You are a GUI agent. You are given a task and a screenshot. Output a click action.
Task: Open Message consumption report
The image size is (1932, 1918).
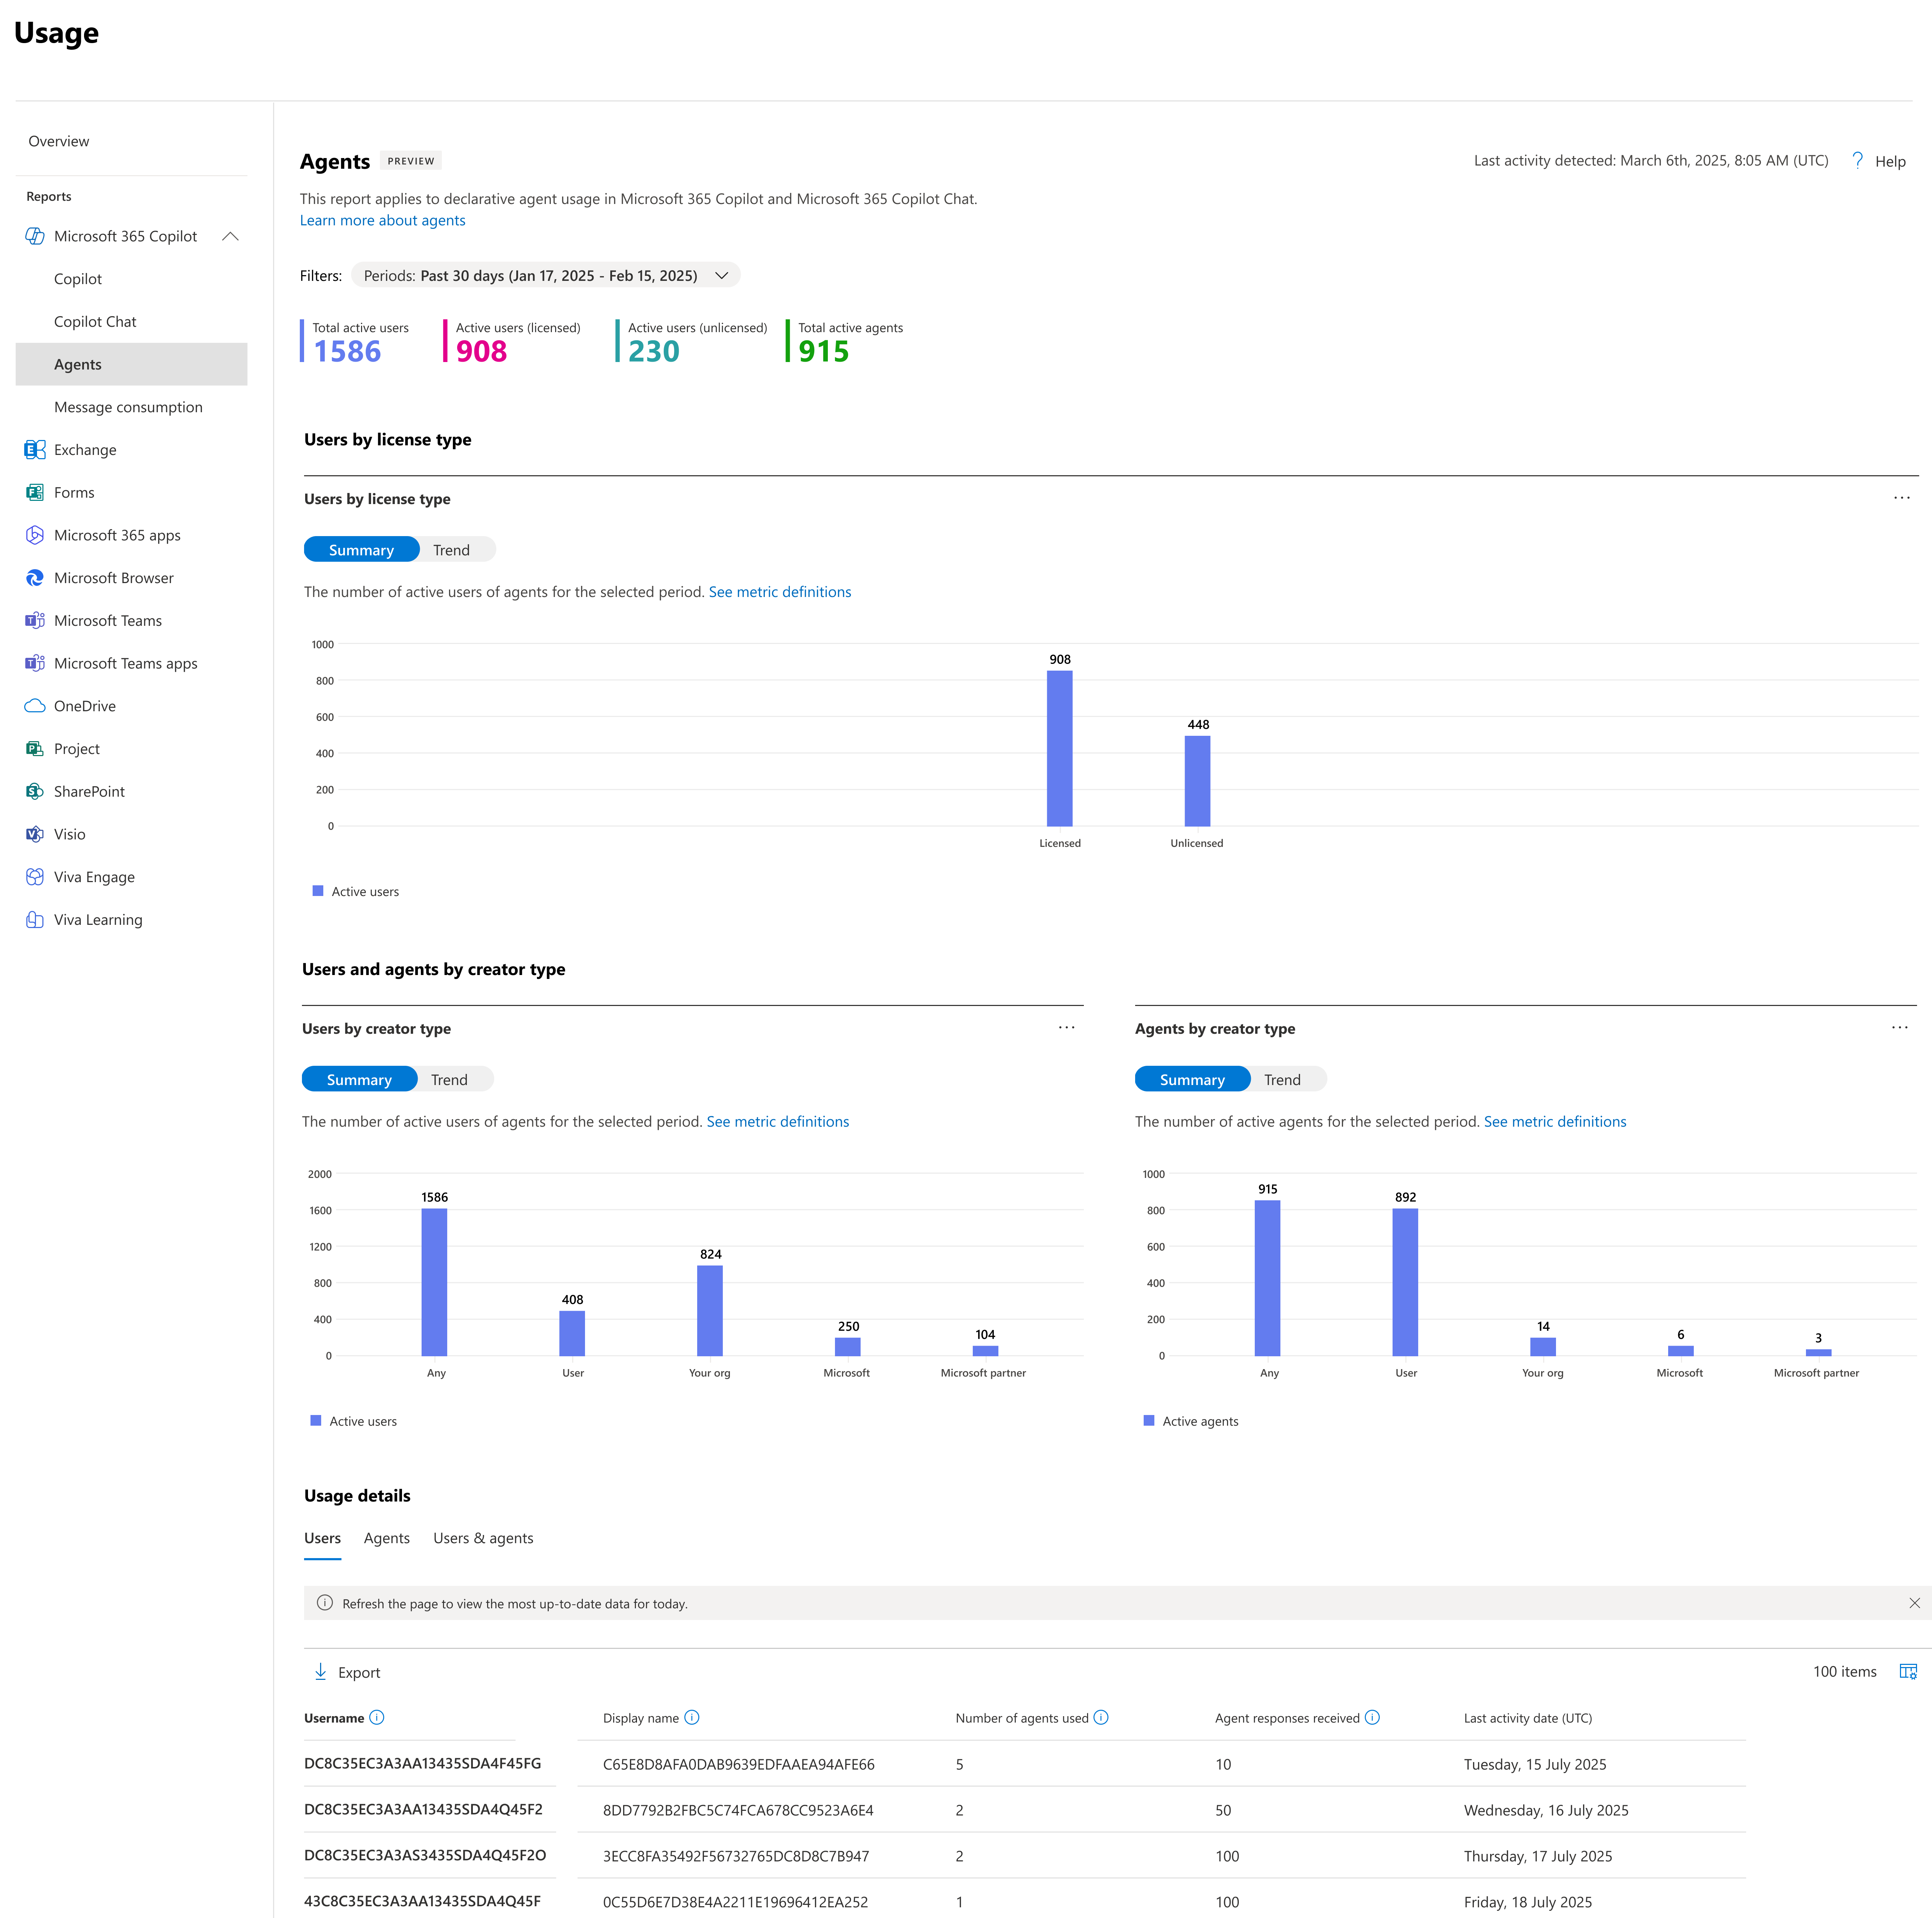tap(128, 407)
